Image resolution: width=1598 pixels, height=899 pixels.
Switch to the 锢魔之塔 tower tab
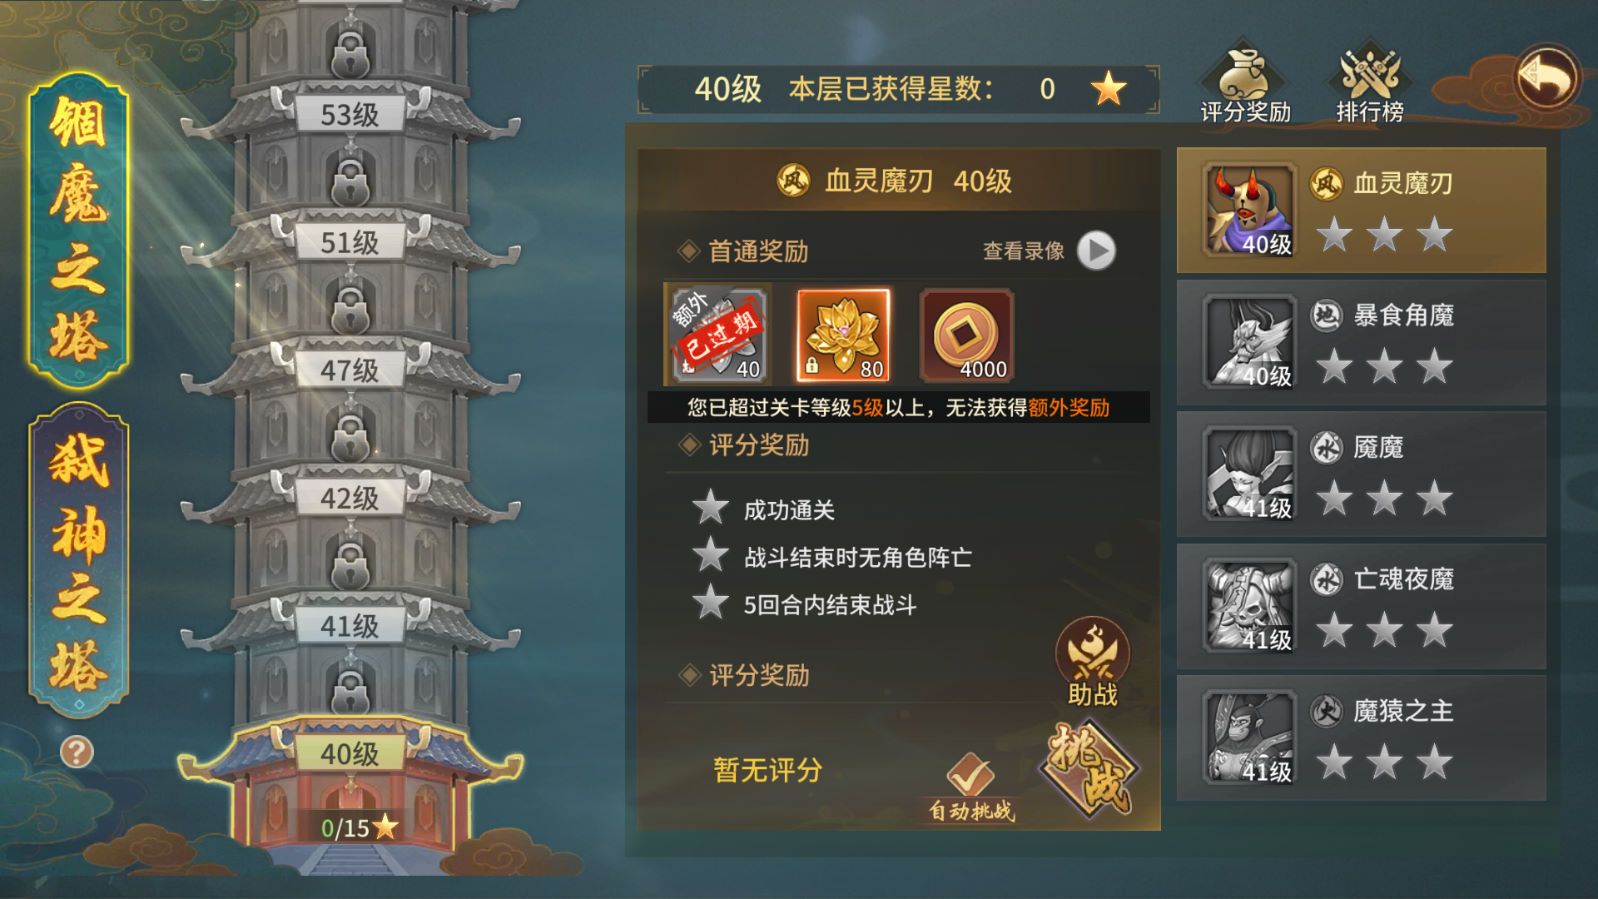coord(78,230)
